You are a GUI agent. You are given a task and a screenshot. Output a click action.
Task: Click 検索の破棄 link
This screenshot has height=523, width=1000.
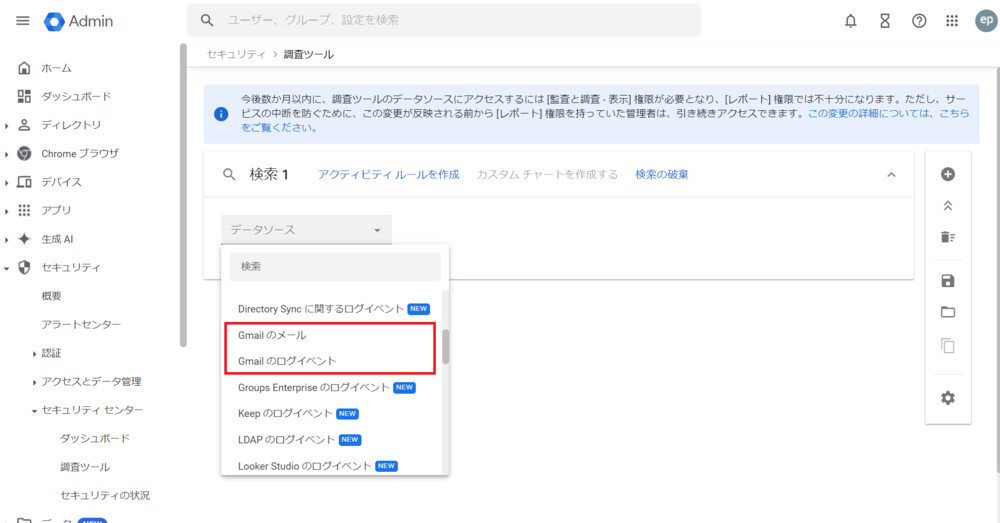[x=661, y=174]
